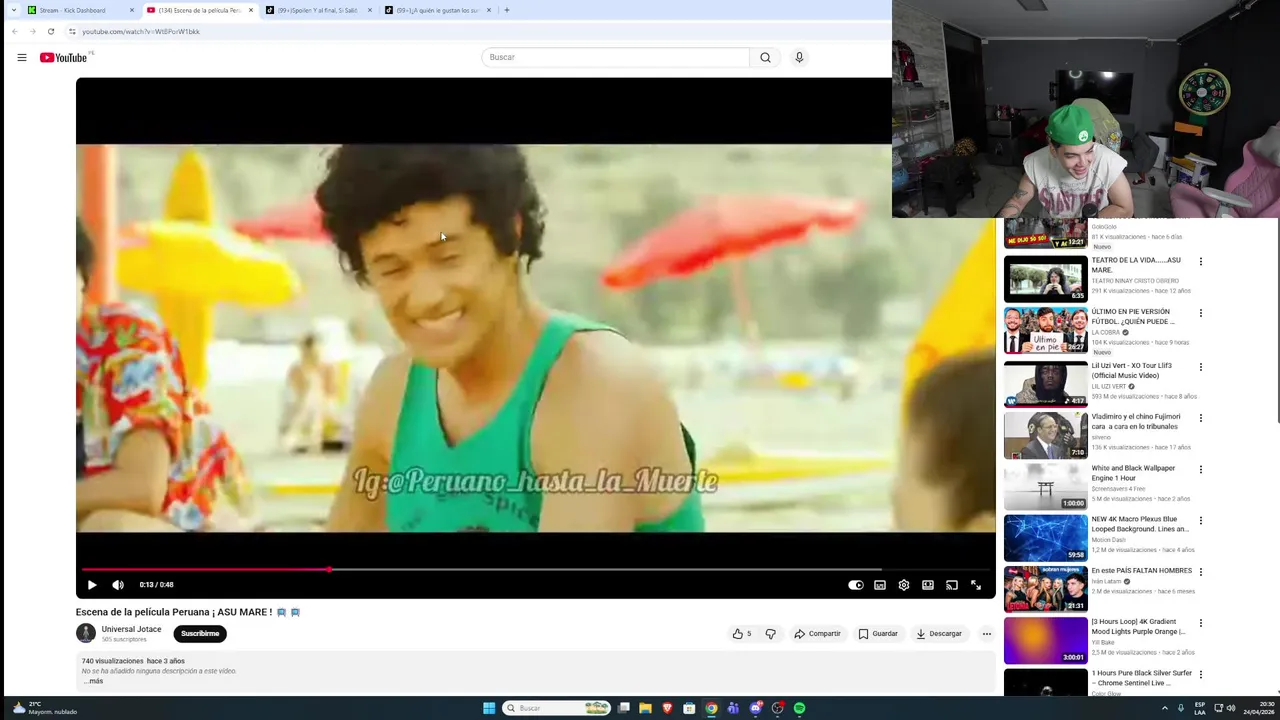Start voice search with the microphone icon
The width and height of the screenshot is (1280, 720).
coord(799,57)
